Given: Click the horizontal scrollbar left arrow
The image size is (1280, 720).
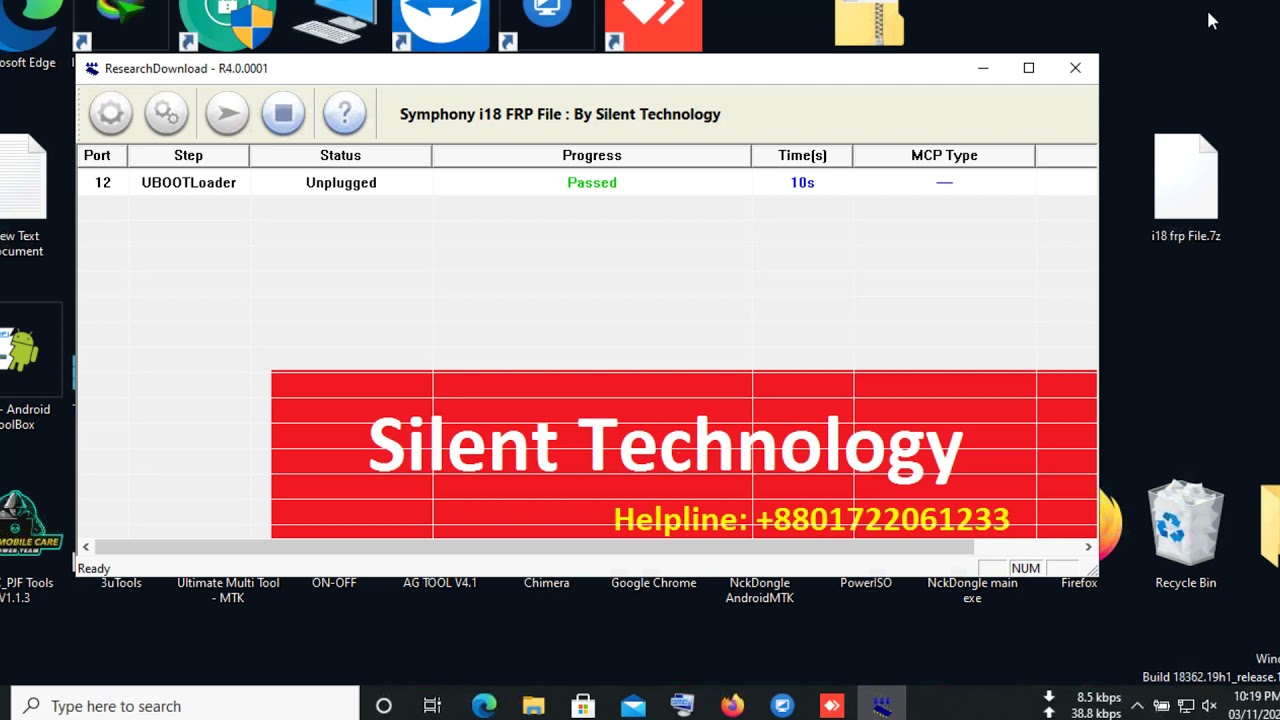Looking at the screenshot, I should coord(86,546).
